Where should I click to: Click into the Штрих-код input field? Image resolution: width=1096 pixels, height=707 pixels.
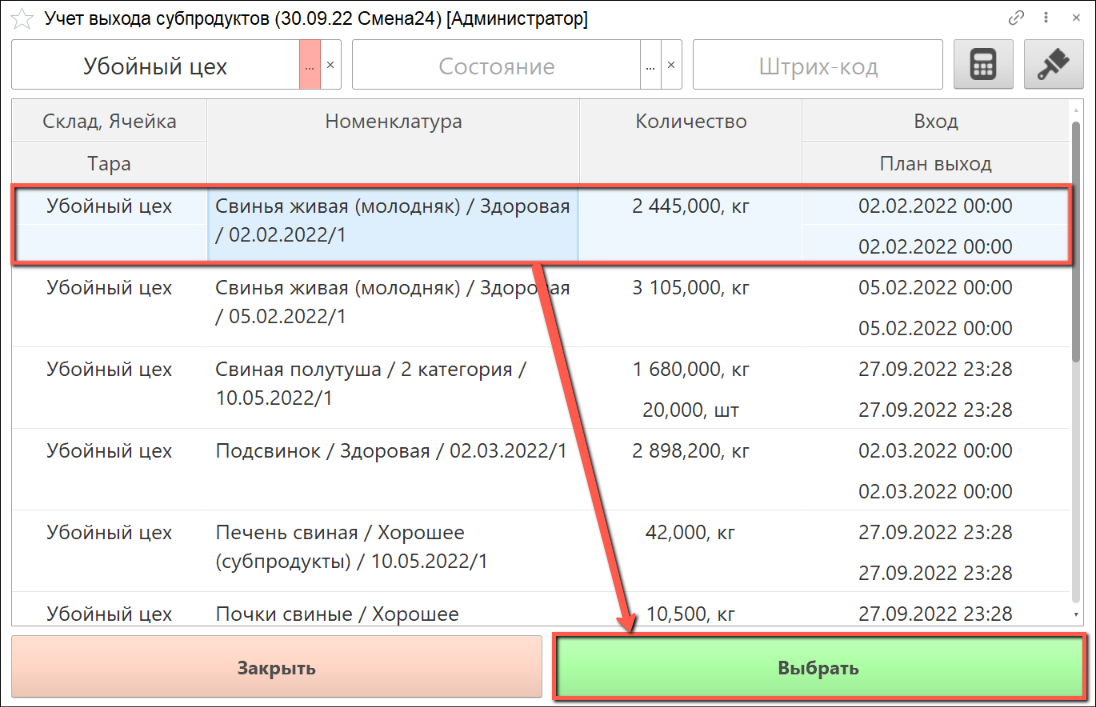[817, 67]
